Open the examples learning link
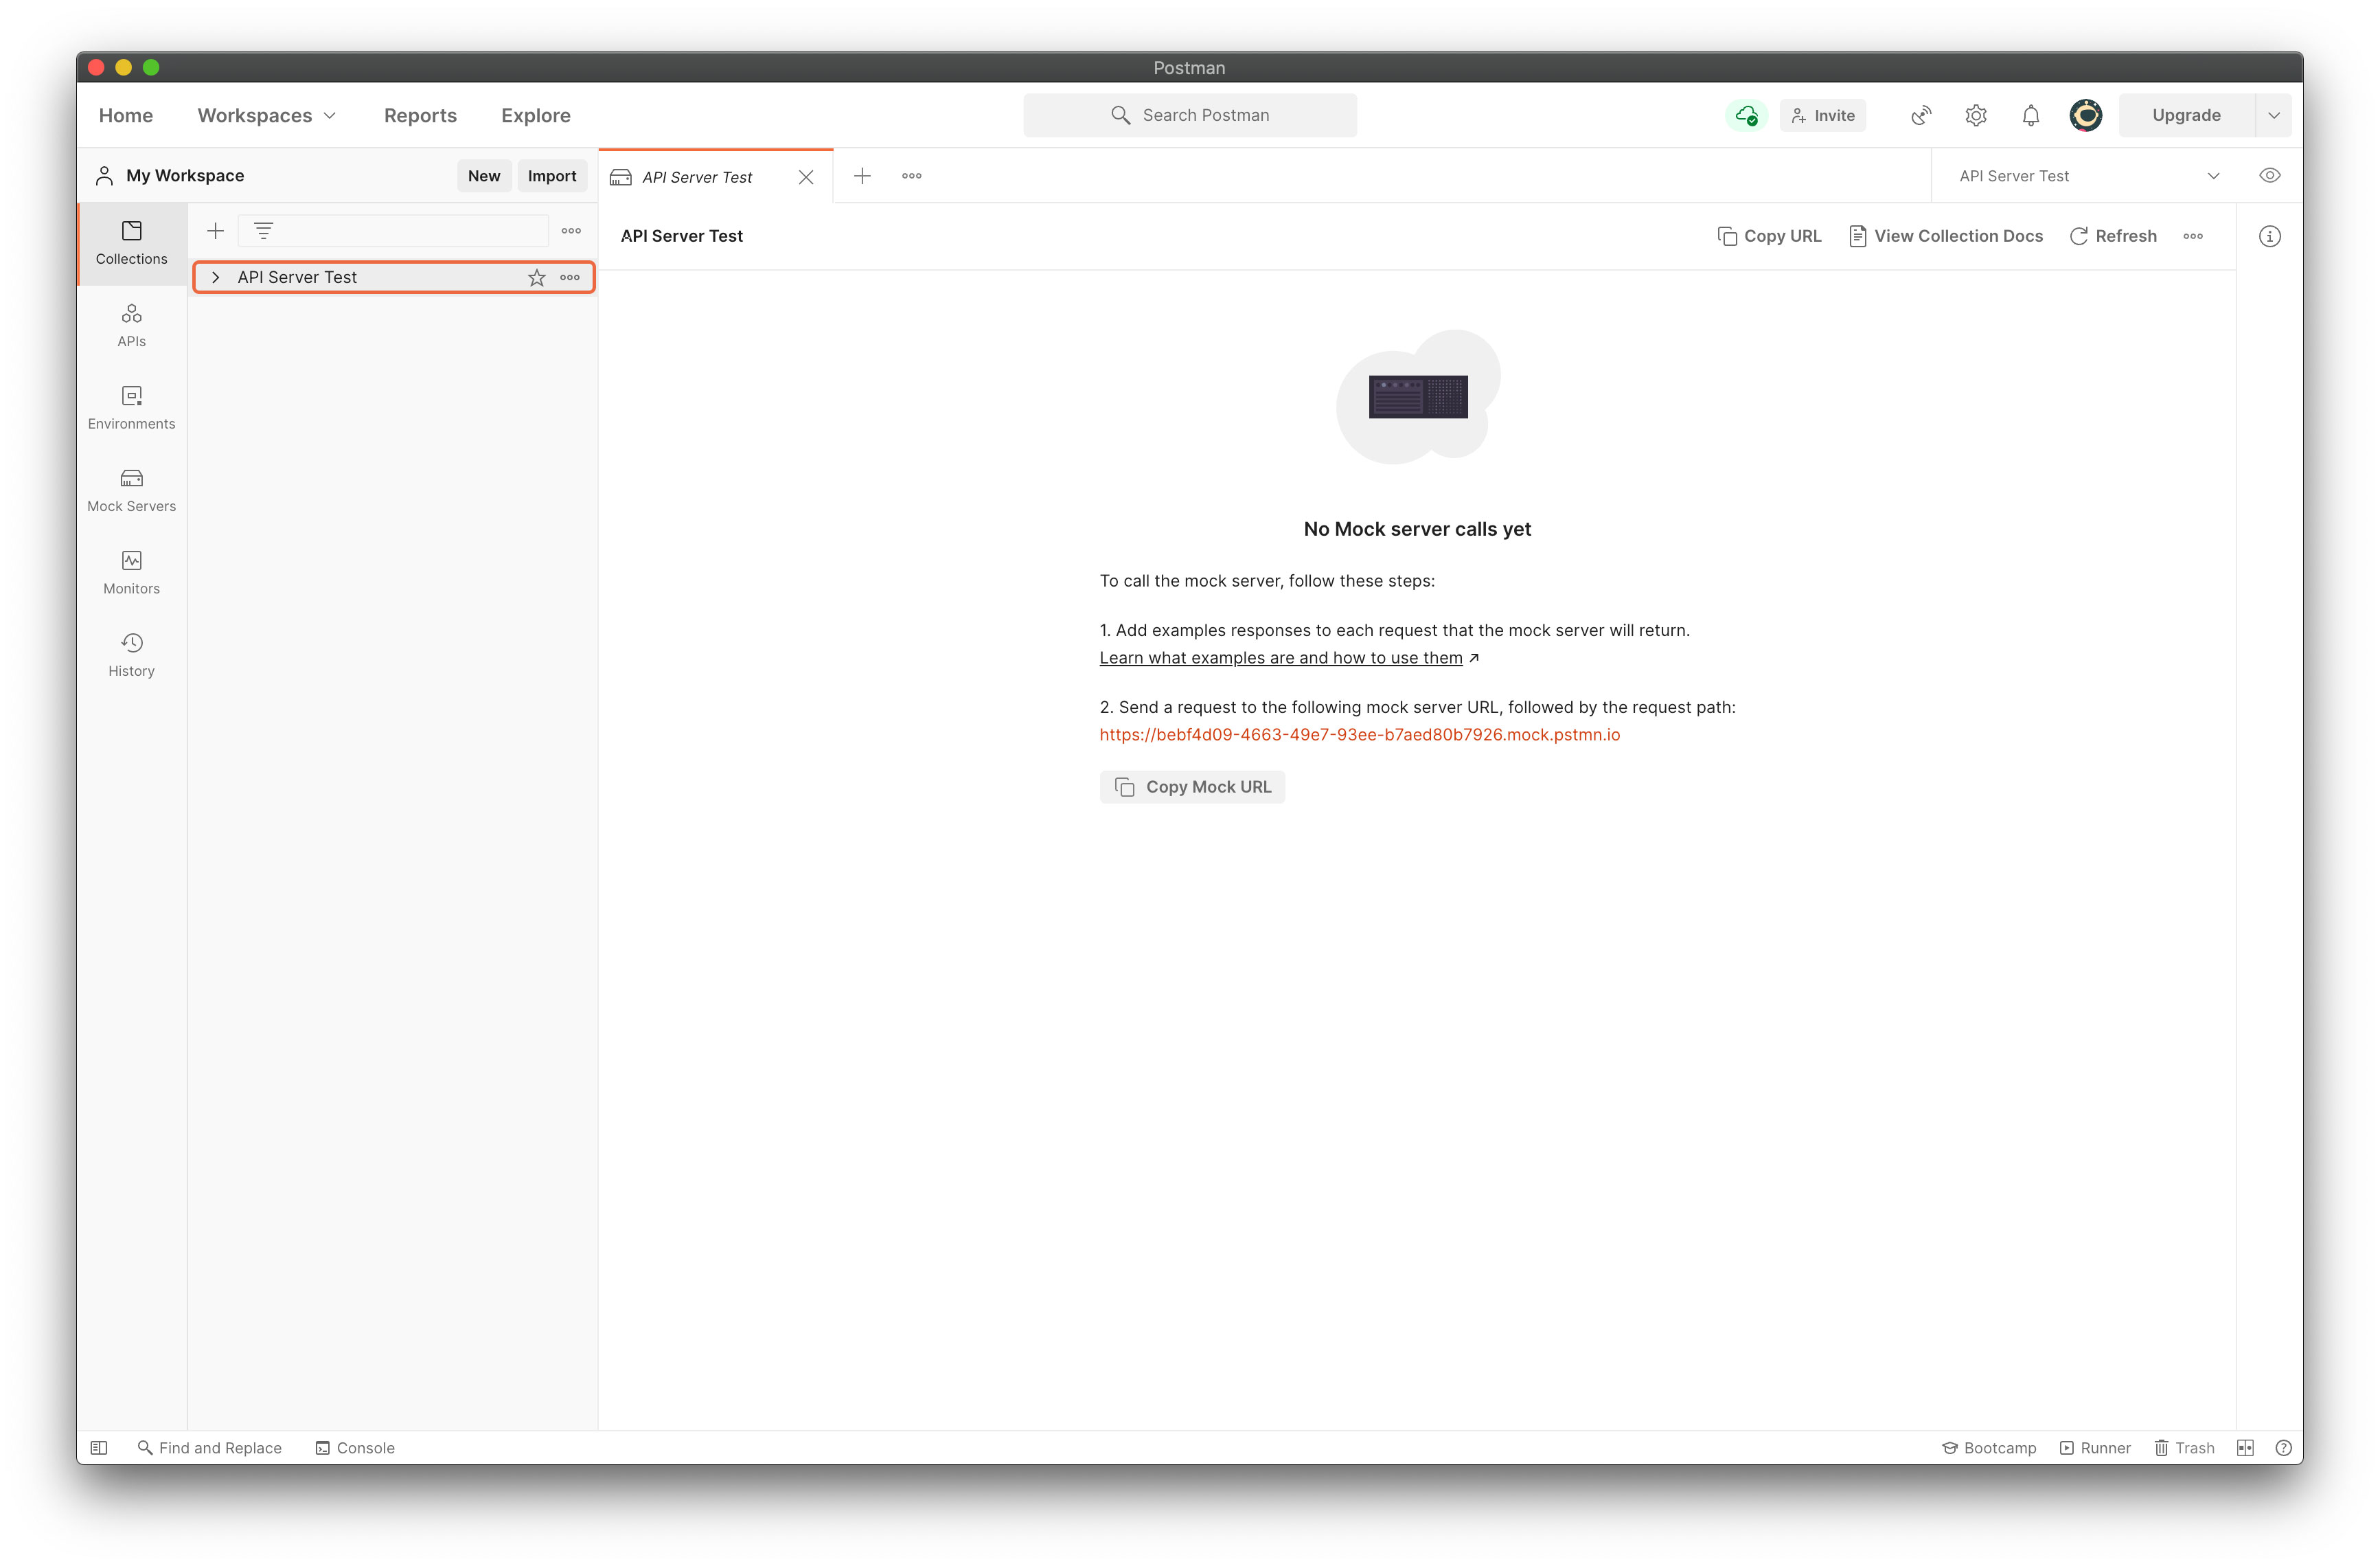Viewport: 2380px width, 1566px height. point(1280,657)
